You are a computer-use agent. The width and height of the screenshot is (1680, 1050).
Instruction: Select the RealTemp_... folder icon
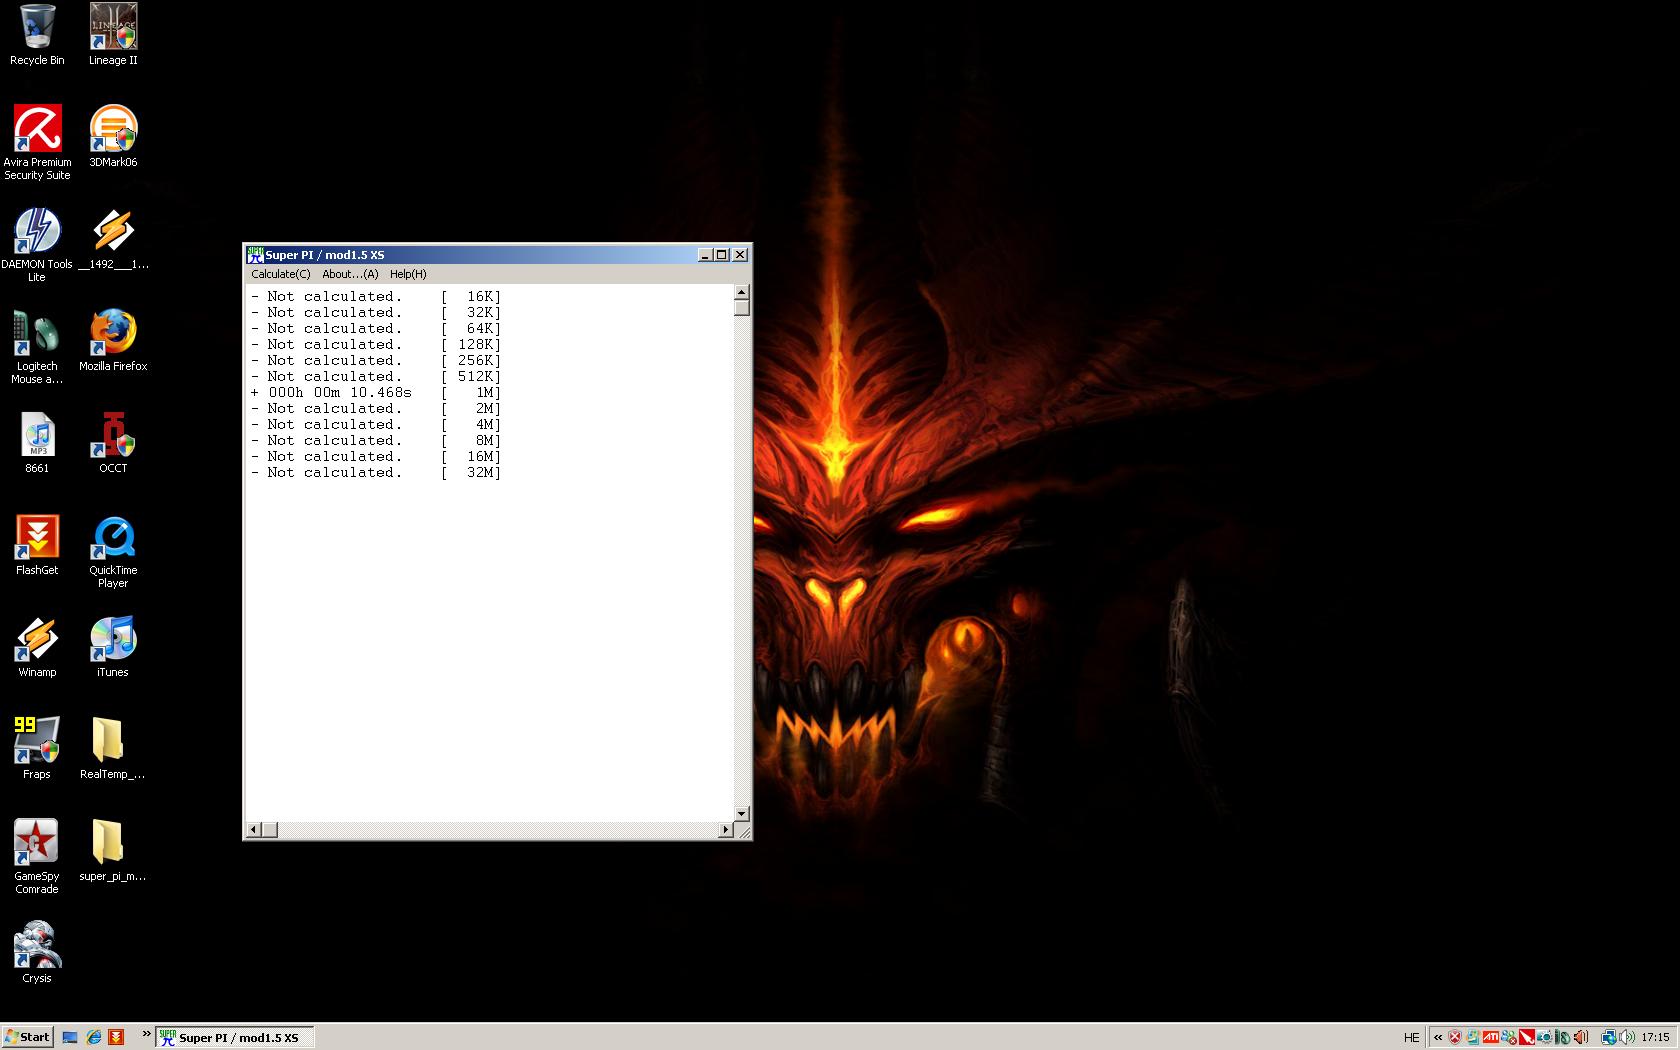point(113,749)
